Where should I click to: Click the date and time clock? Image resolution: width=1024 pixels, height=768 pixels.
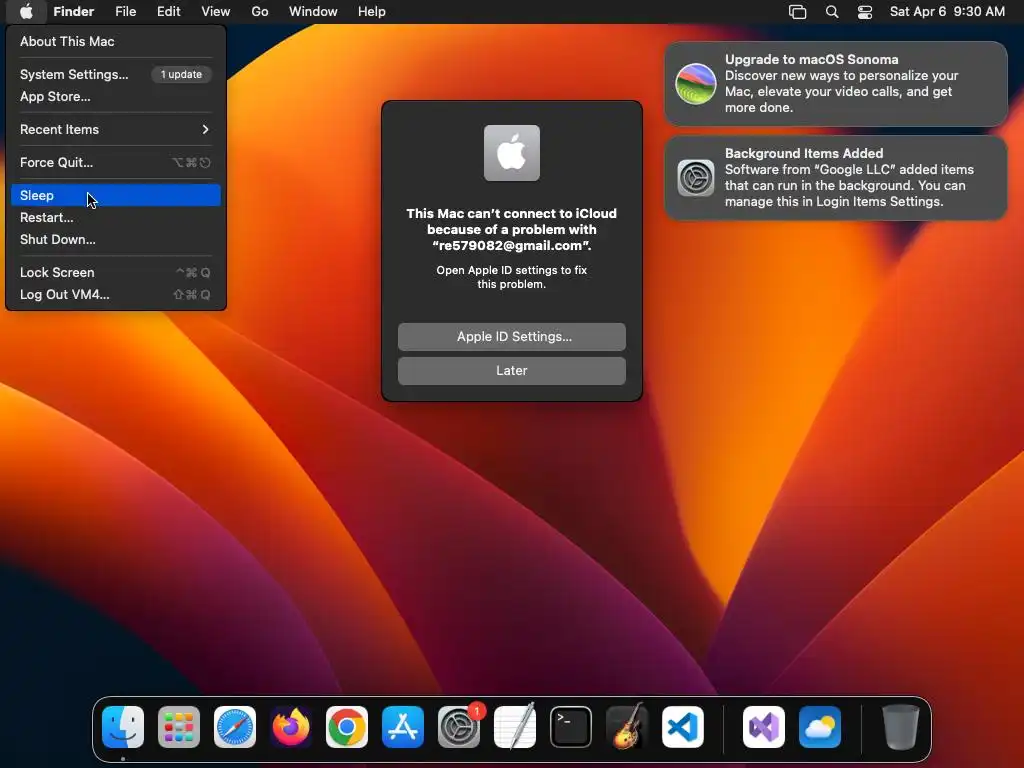pos(947,12)
